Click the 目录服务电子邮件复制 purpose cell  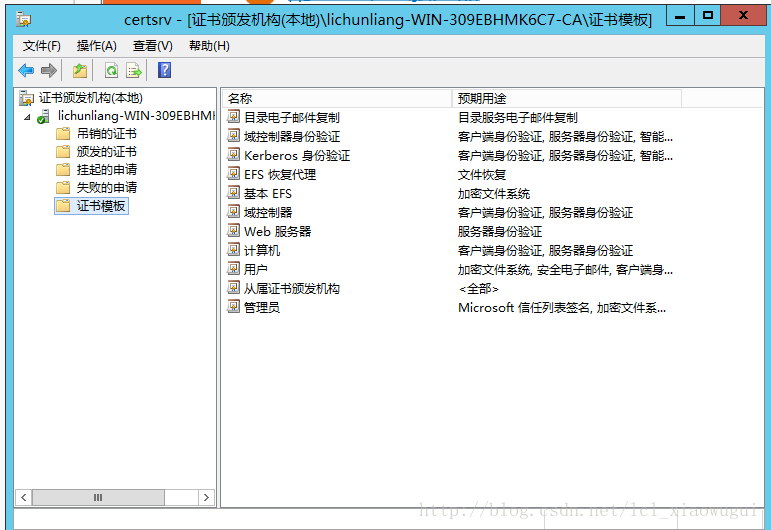pos(518,118)
